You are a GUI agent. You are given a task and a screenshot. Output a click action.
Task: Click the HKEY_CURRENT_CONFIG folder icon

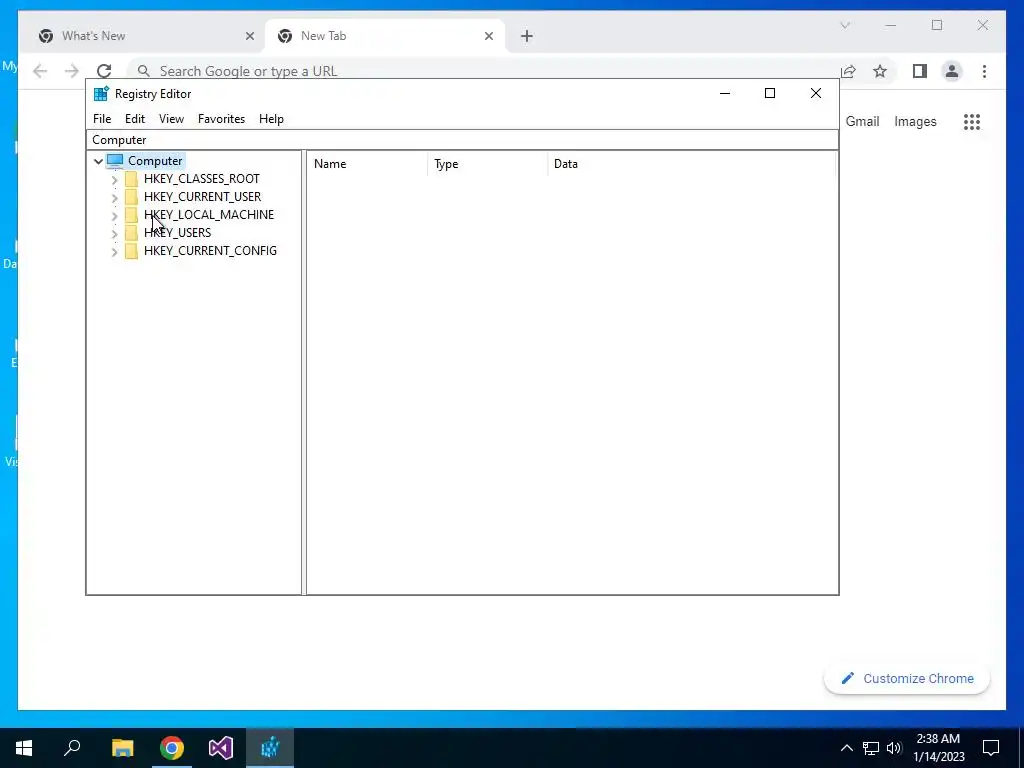131,251
